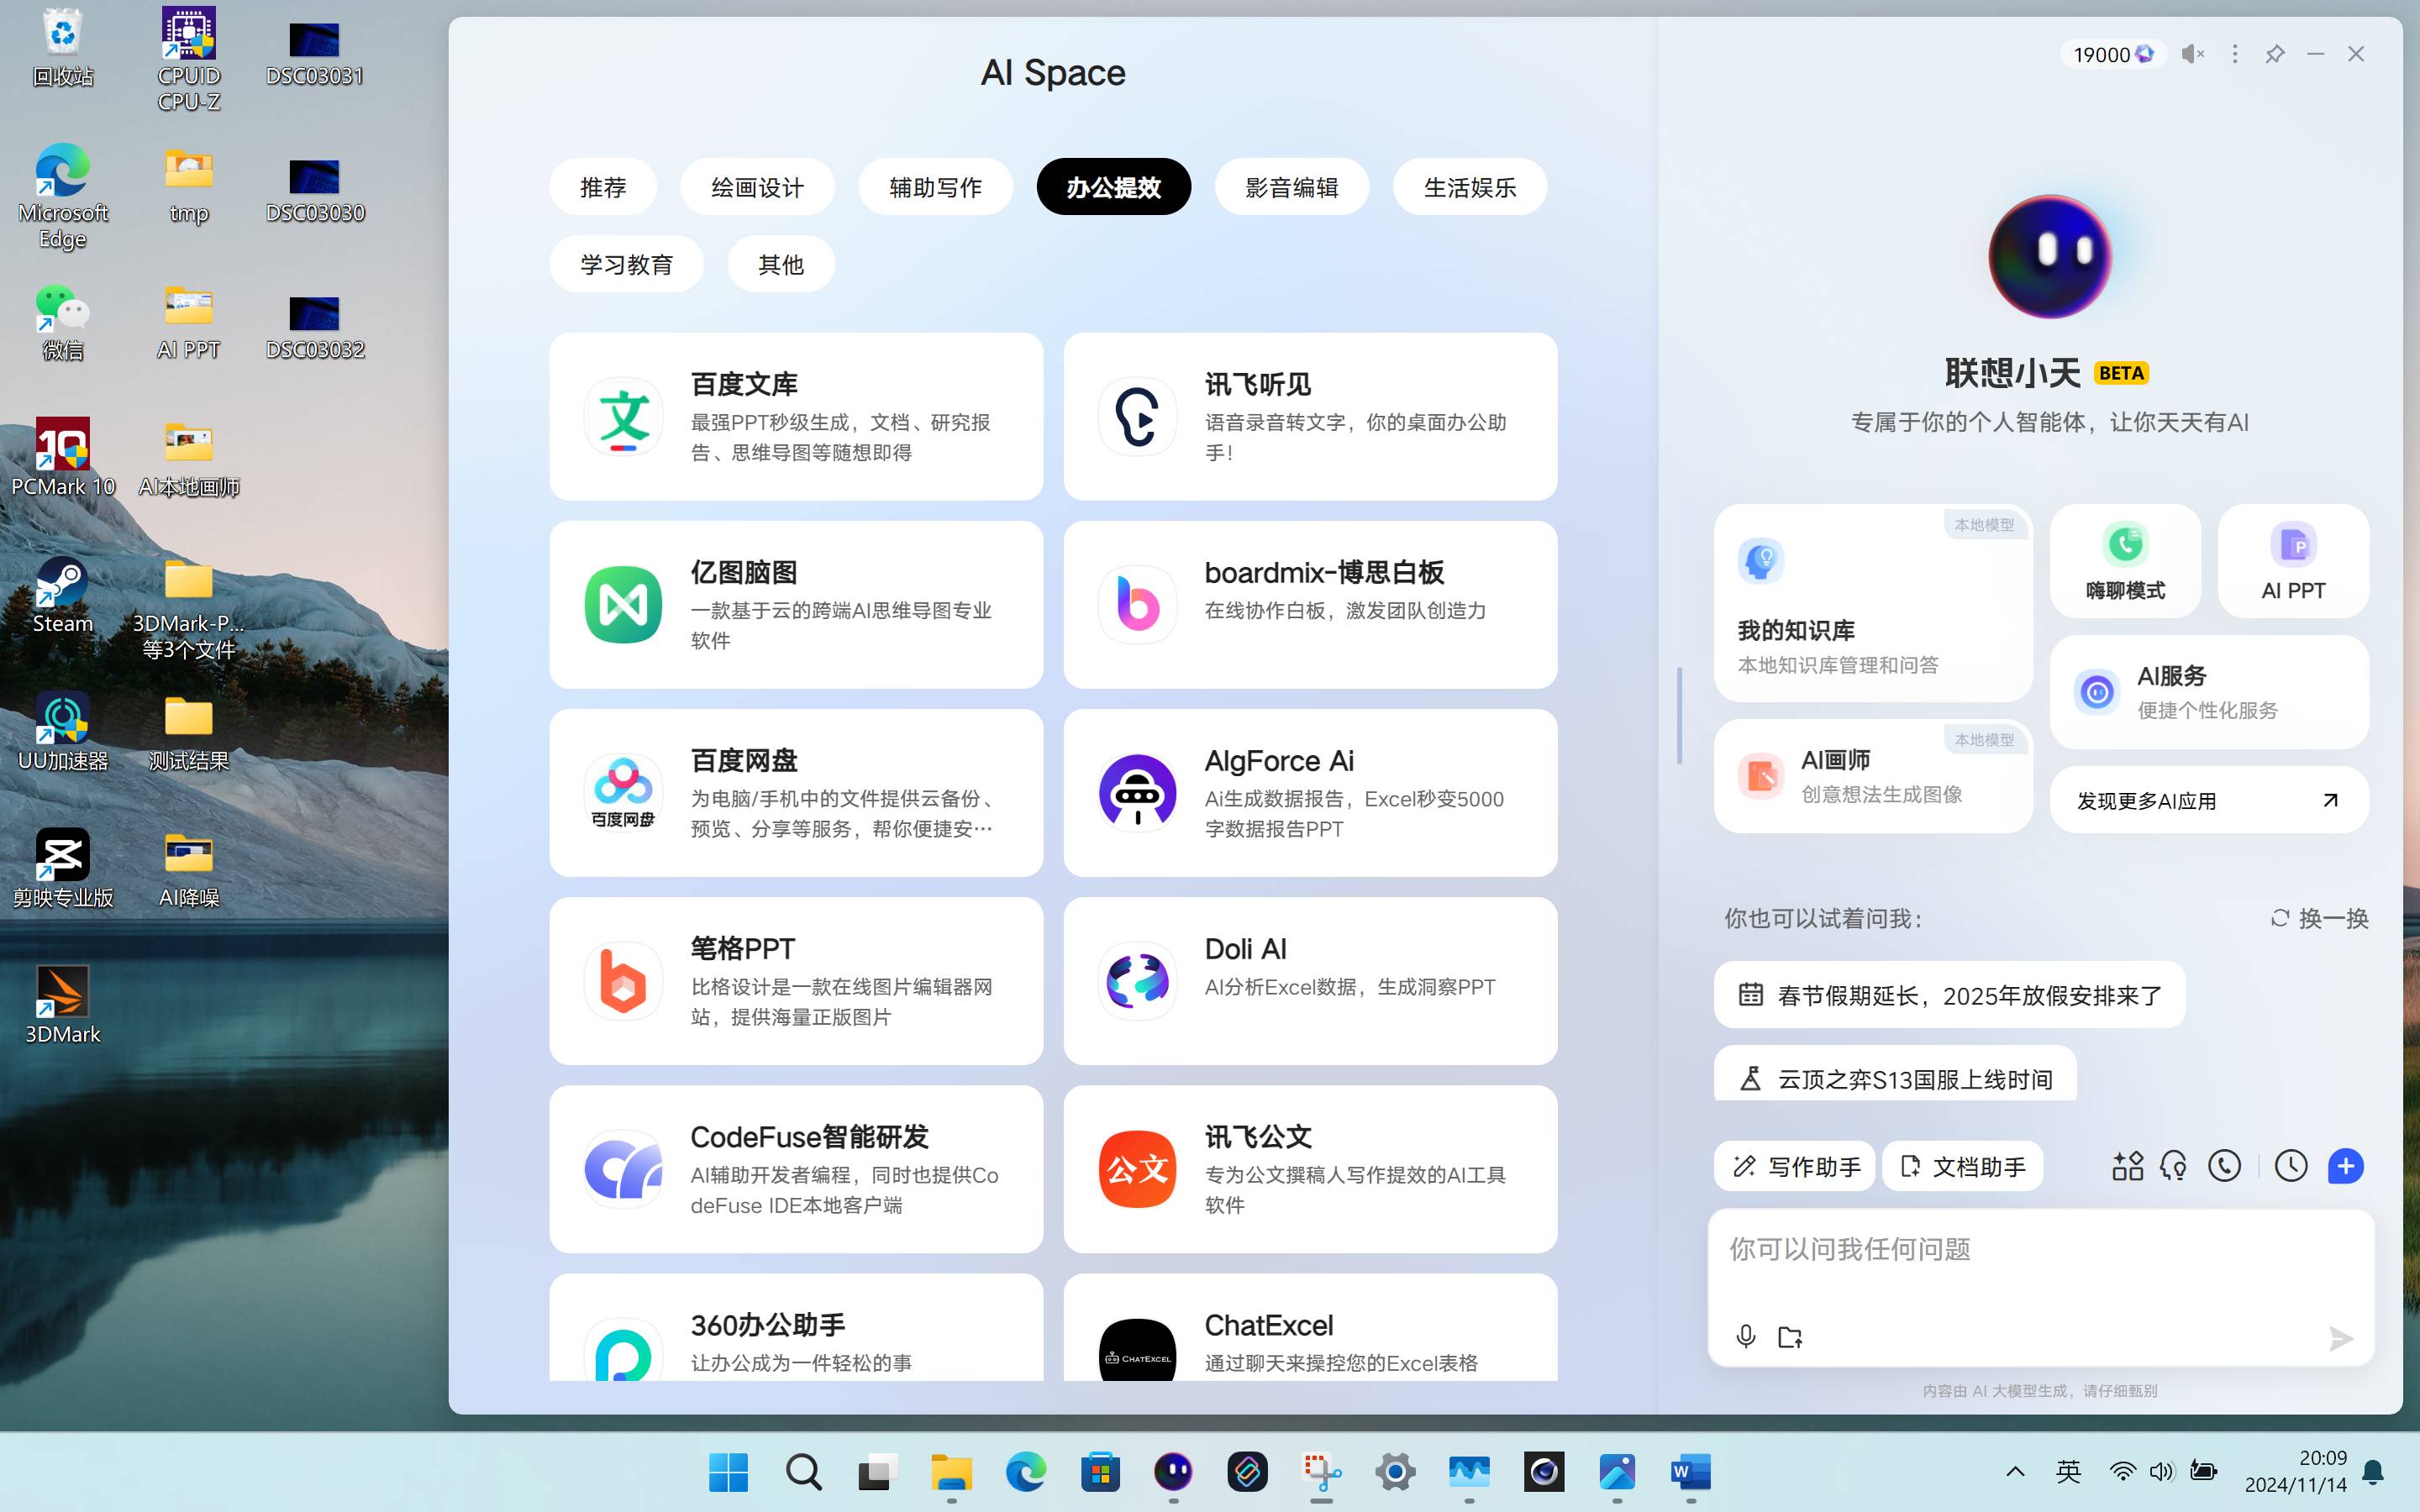This screenshot has width=2420, height=1512.
Task: Toggle the muted speaker icon
Action: click(2193, 54)
